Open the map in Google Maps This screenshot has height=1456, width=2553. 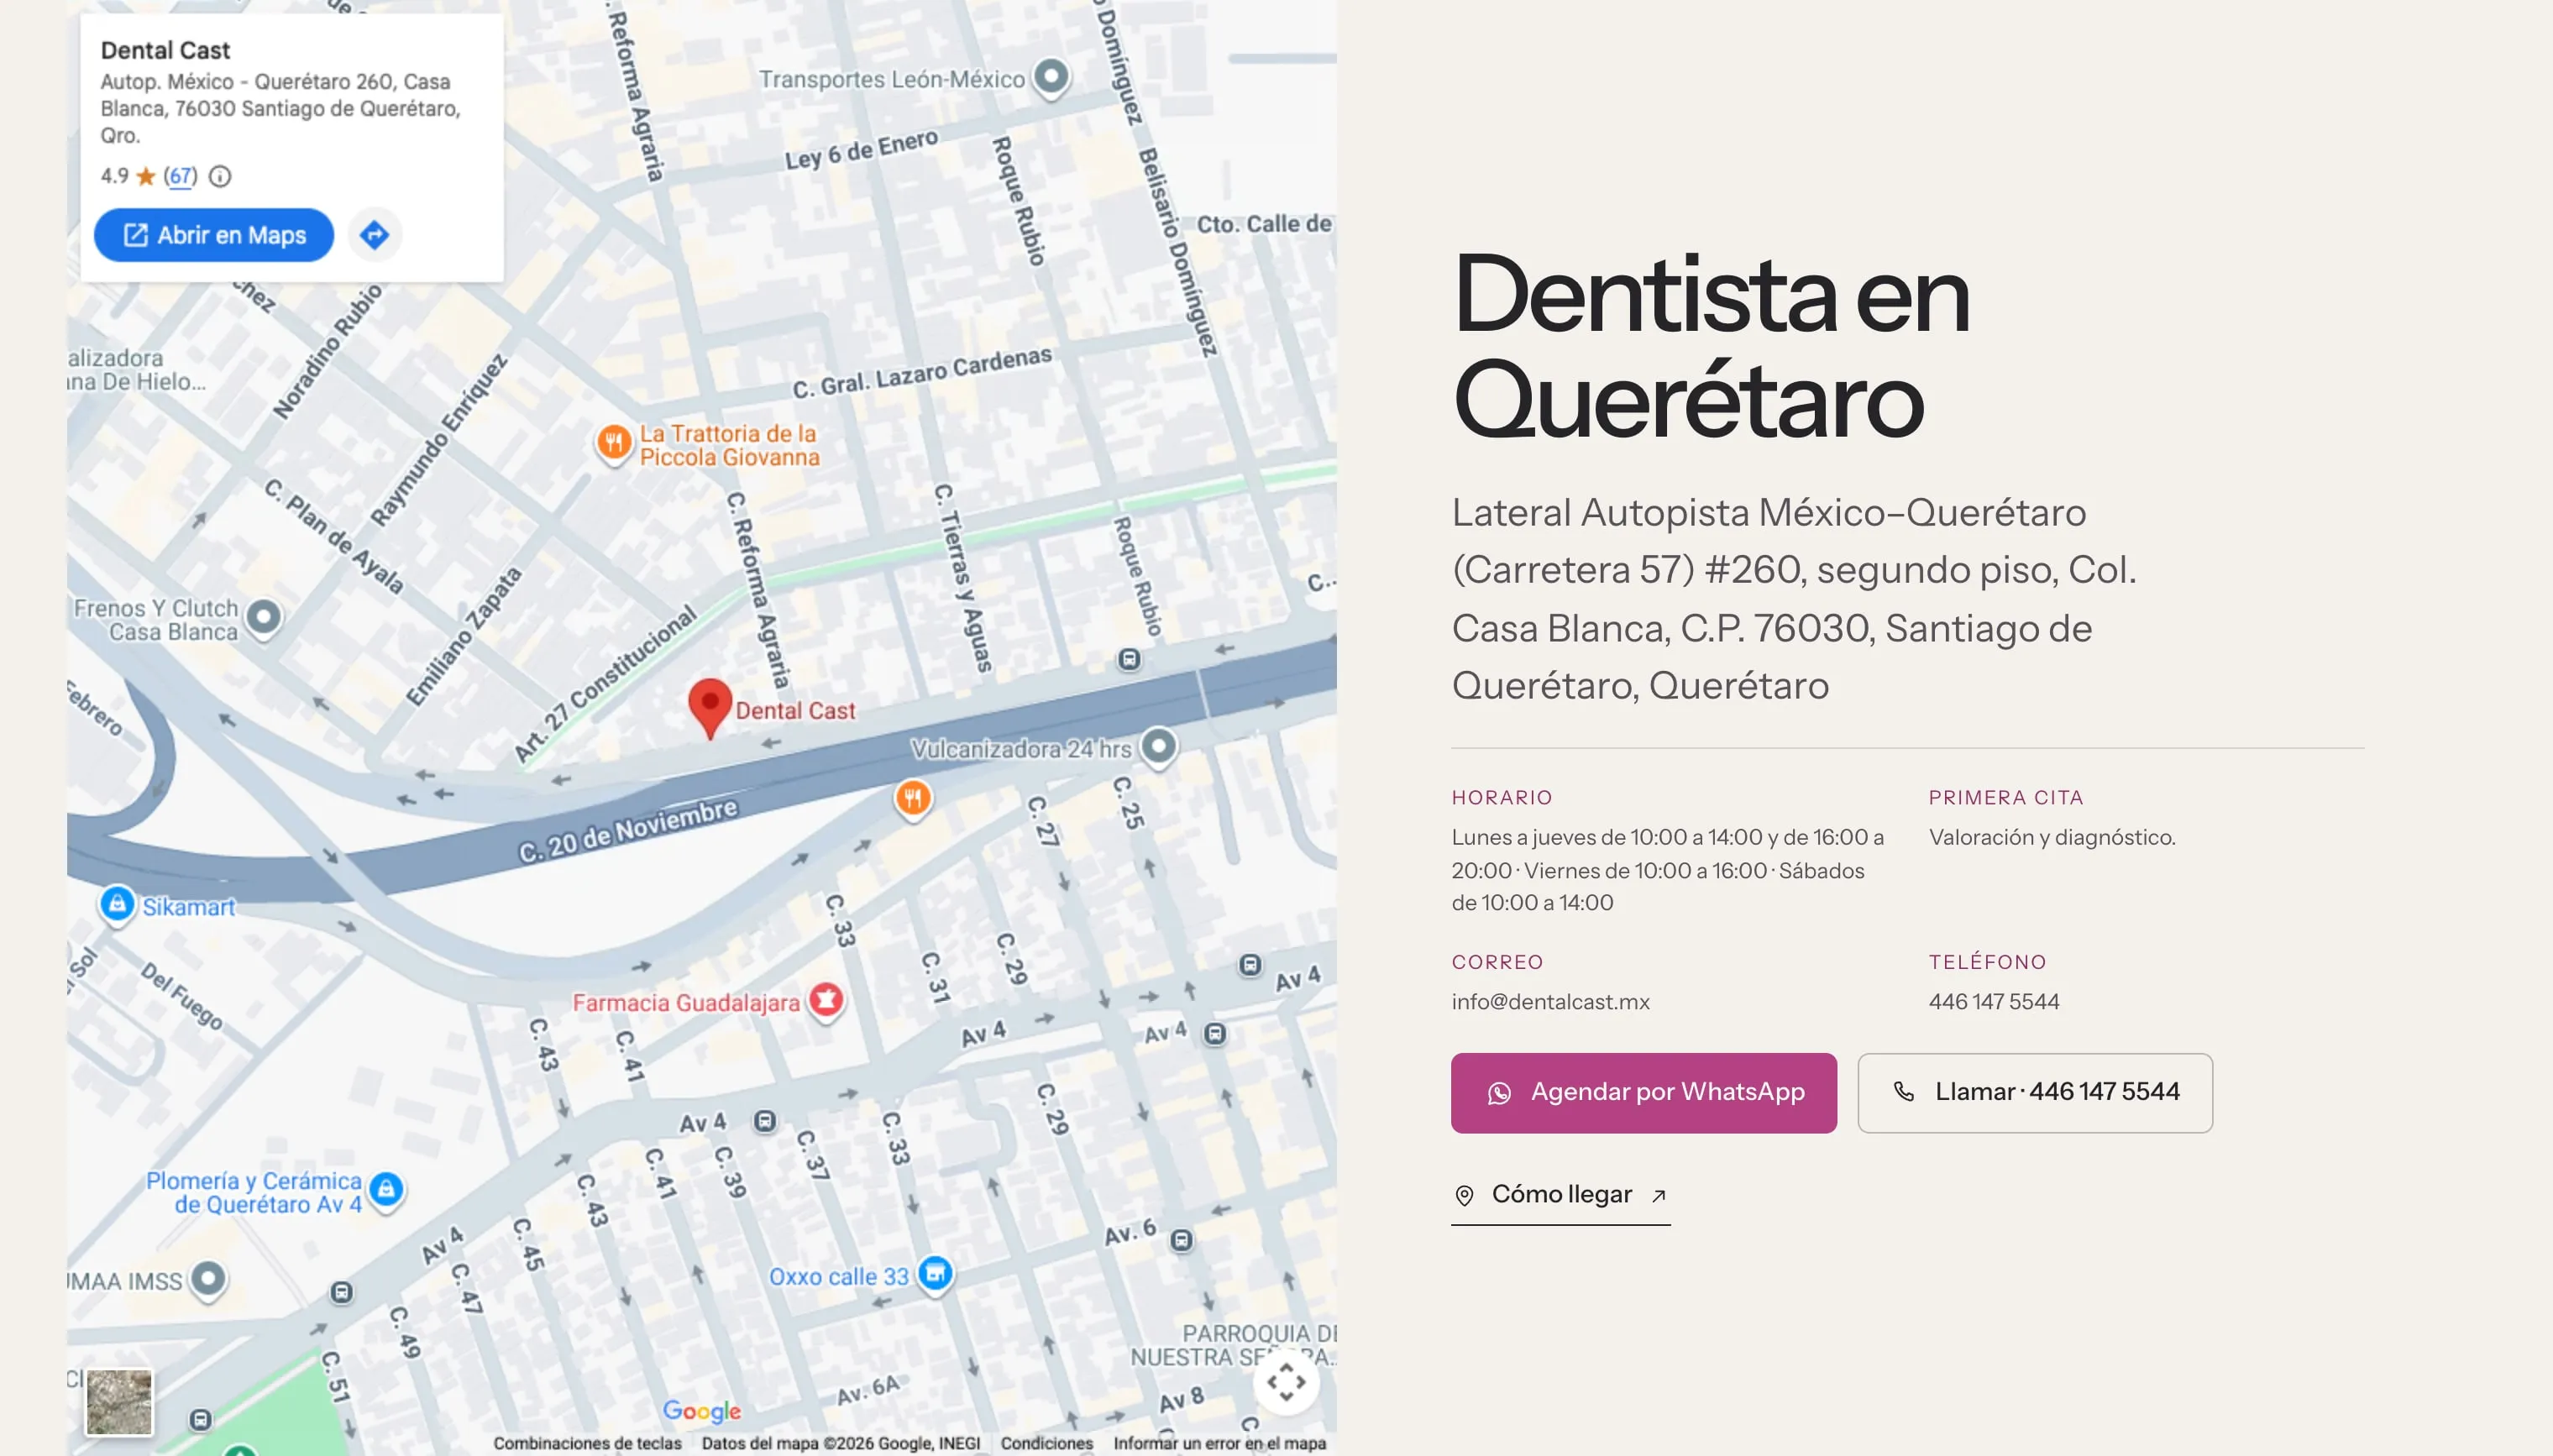tap(213, 235)
